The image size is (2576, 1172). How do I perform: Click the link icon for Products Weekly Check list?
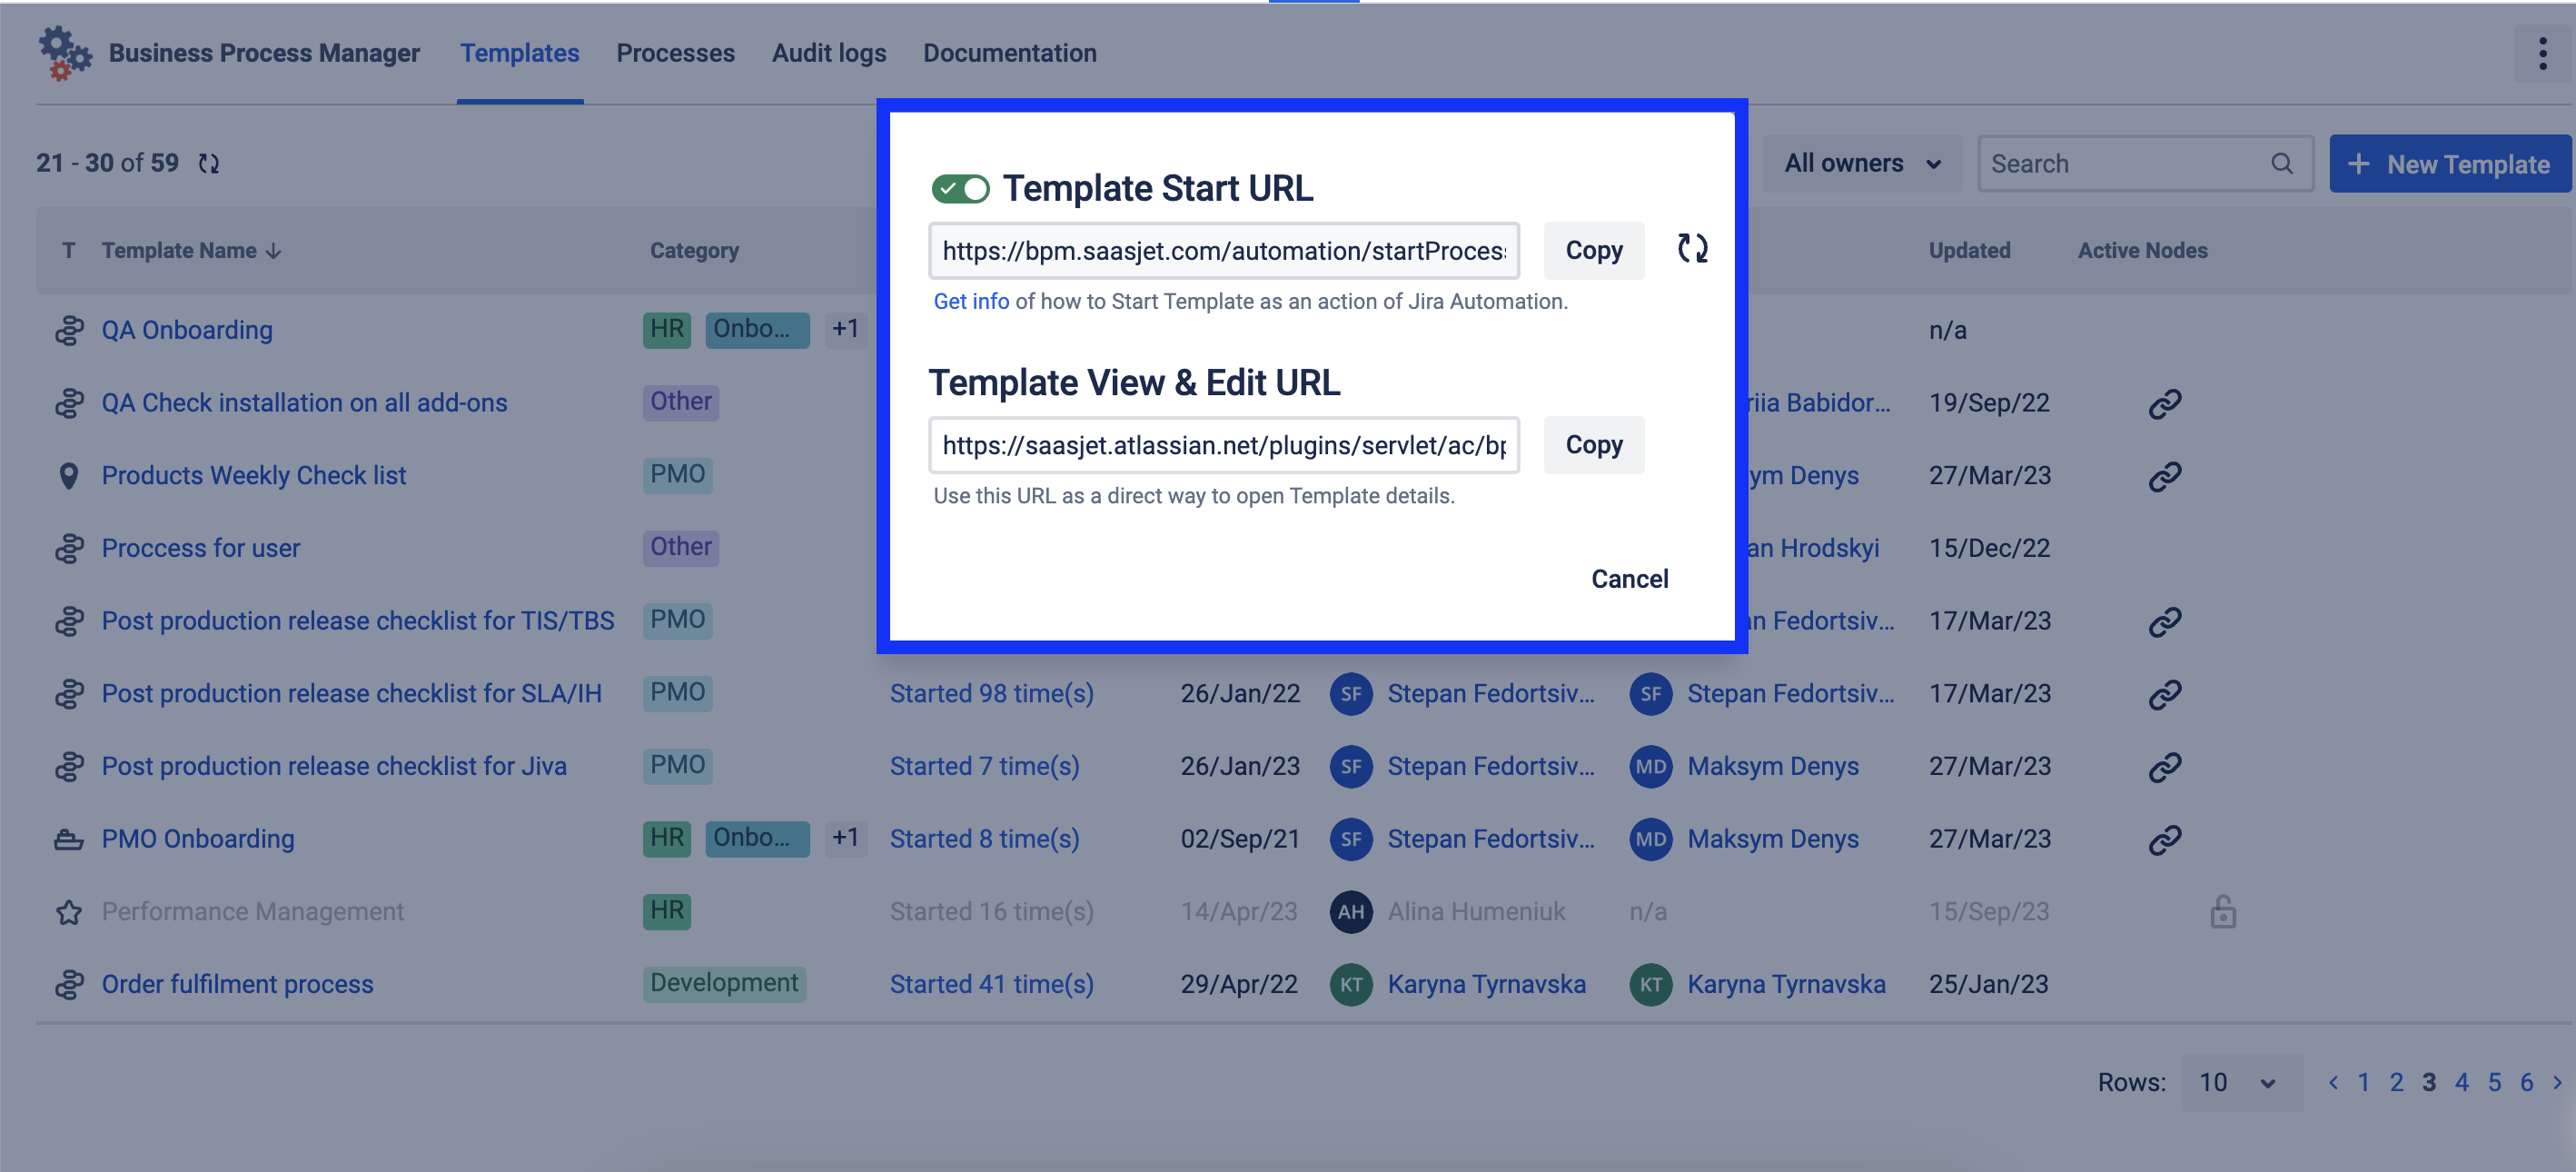point(2164,476)
